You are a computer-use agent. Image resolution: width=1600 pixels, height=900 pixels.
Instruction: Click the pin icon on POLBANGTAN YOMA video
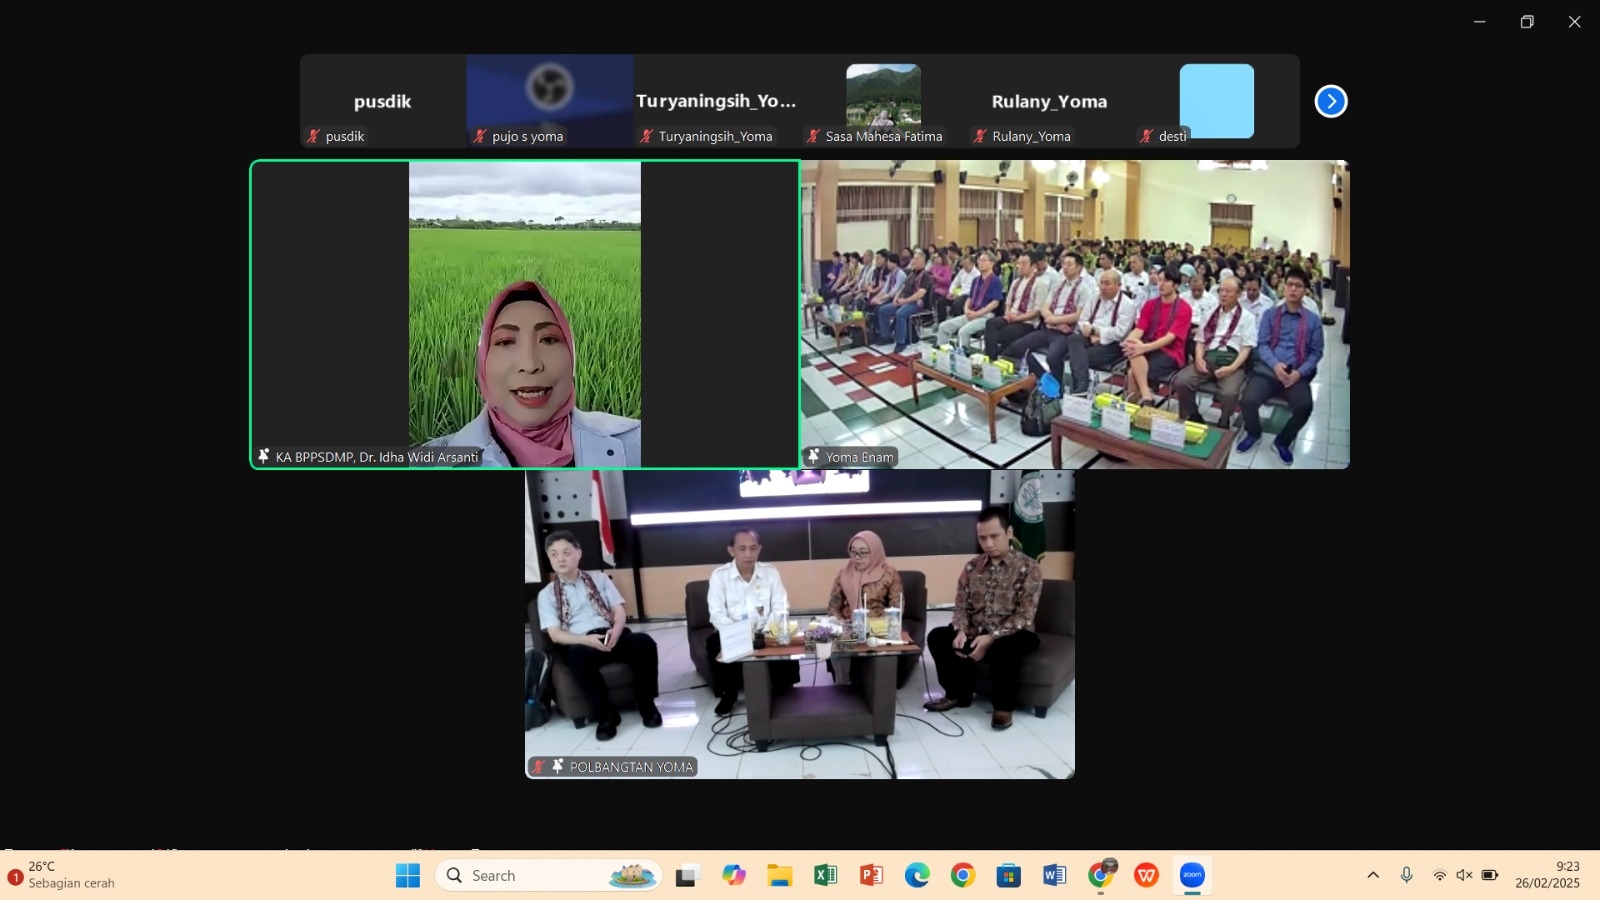(556, 766)
